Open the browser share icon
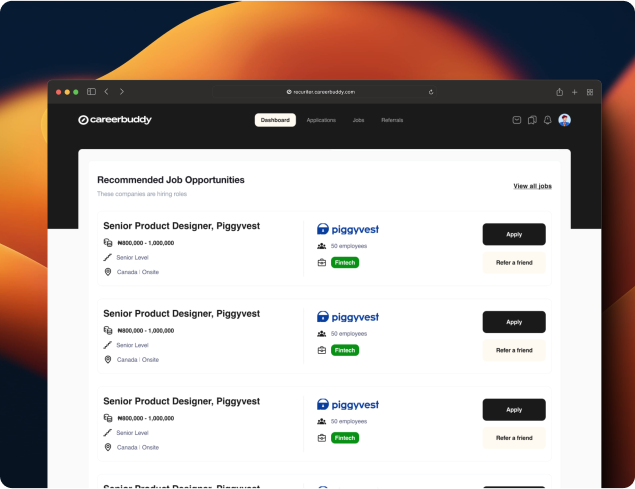 point(559,92)
